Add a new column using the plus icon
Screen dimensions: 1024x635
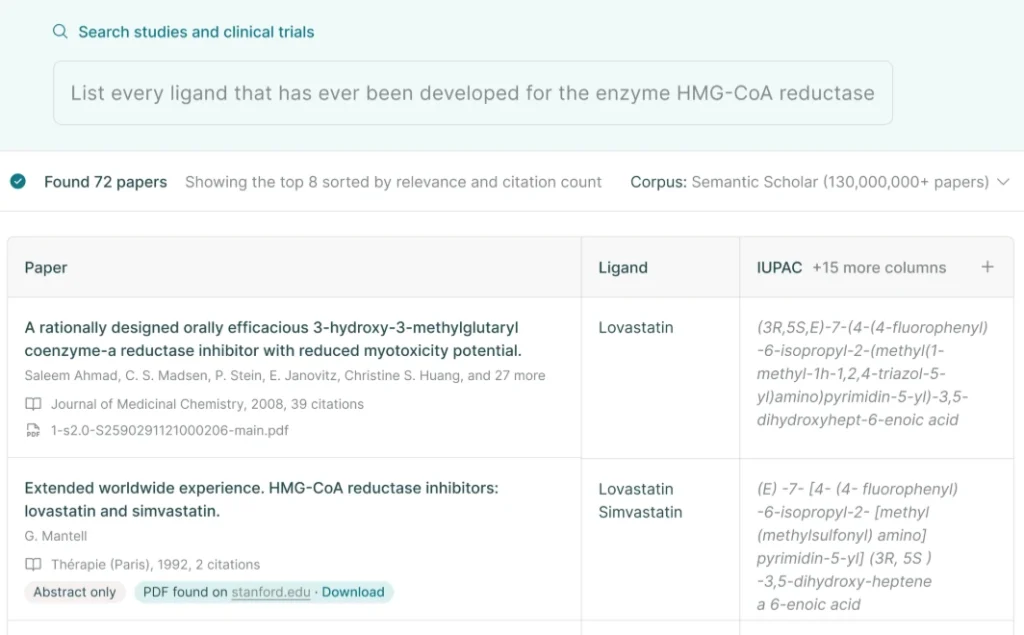(987, 267)
